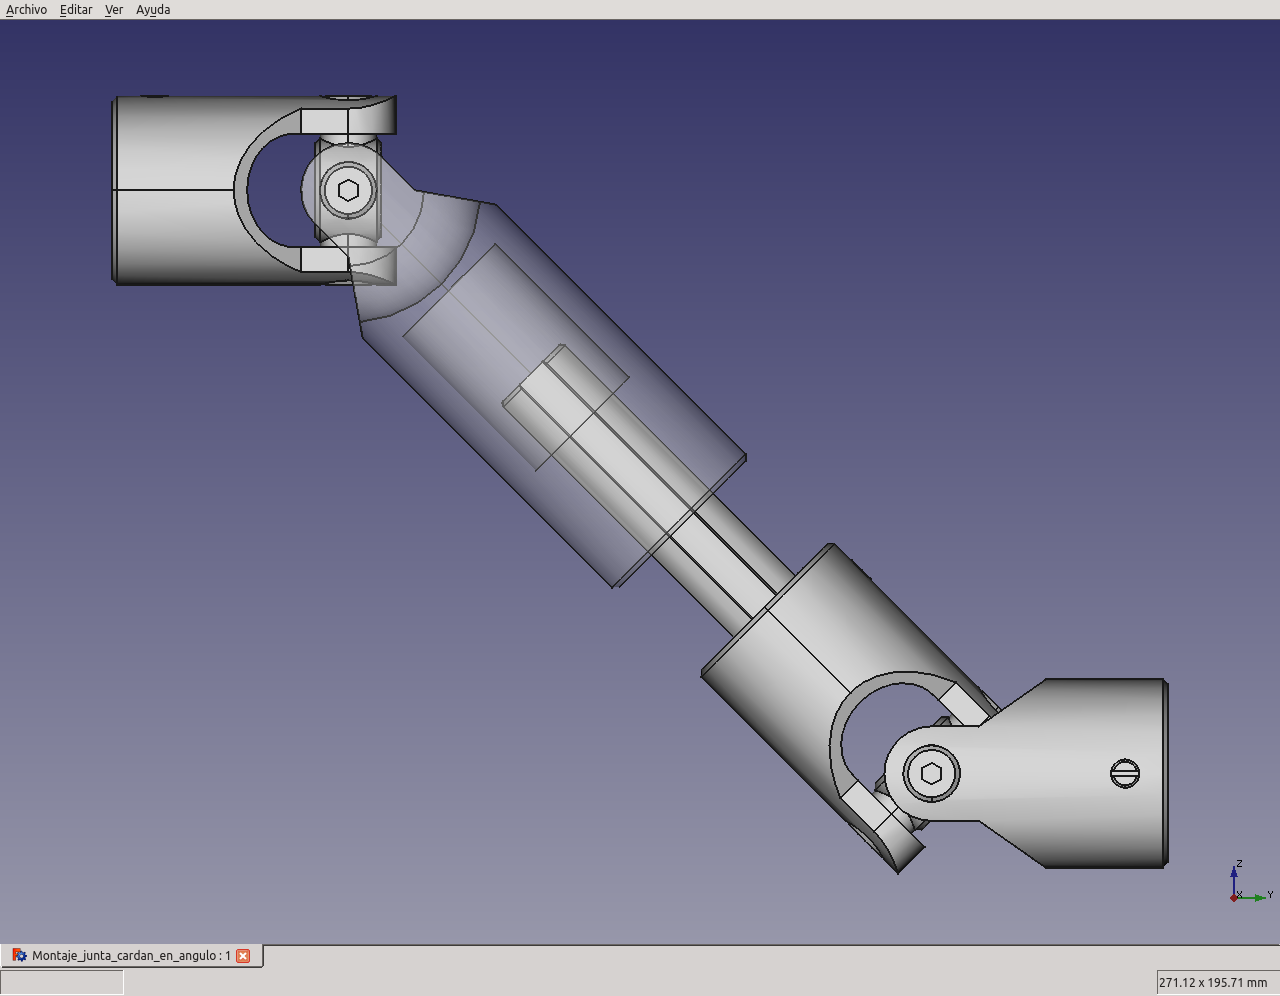Close the Montaje_junta_cardan_en_angulo tab

tap(243, 956)
